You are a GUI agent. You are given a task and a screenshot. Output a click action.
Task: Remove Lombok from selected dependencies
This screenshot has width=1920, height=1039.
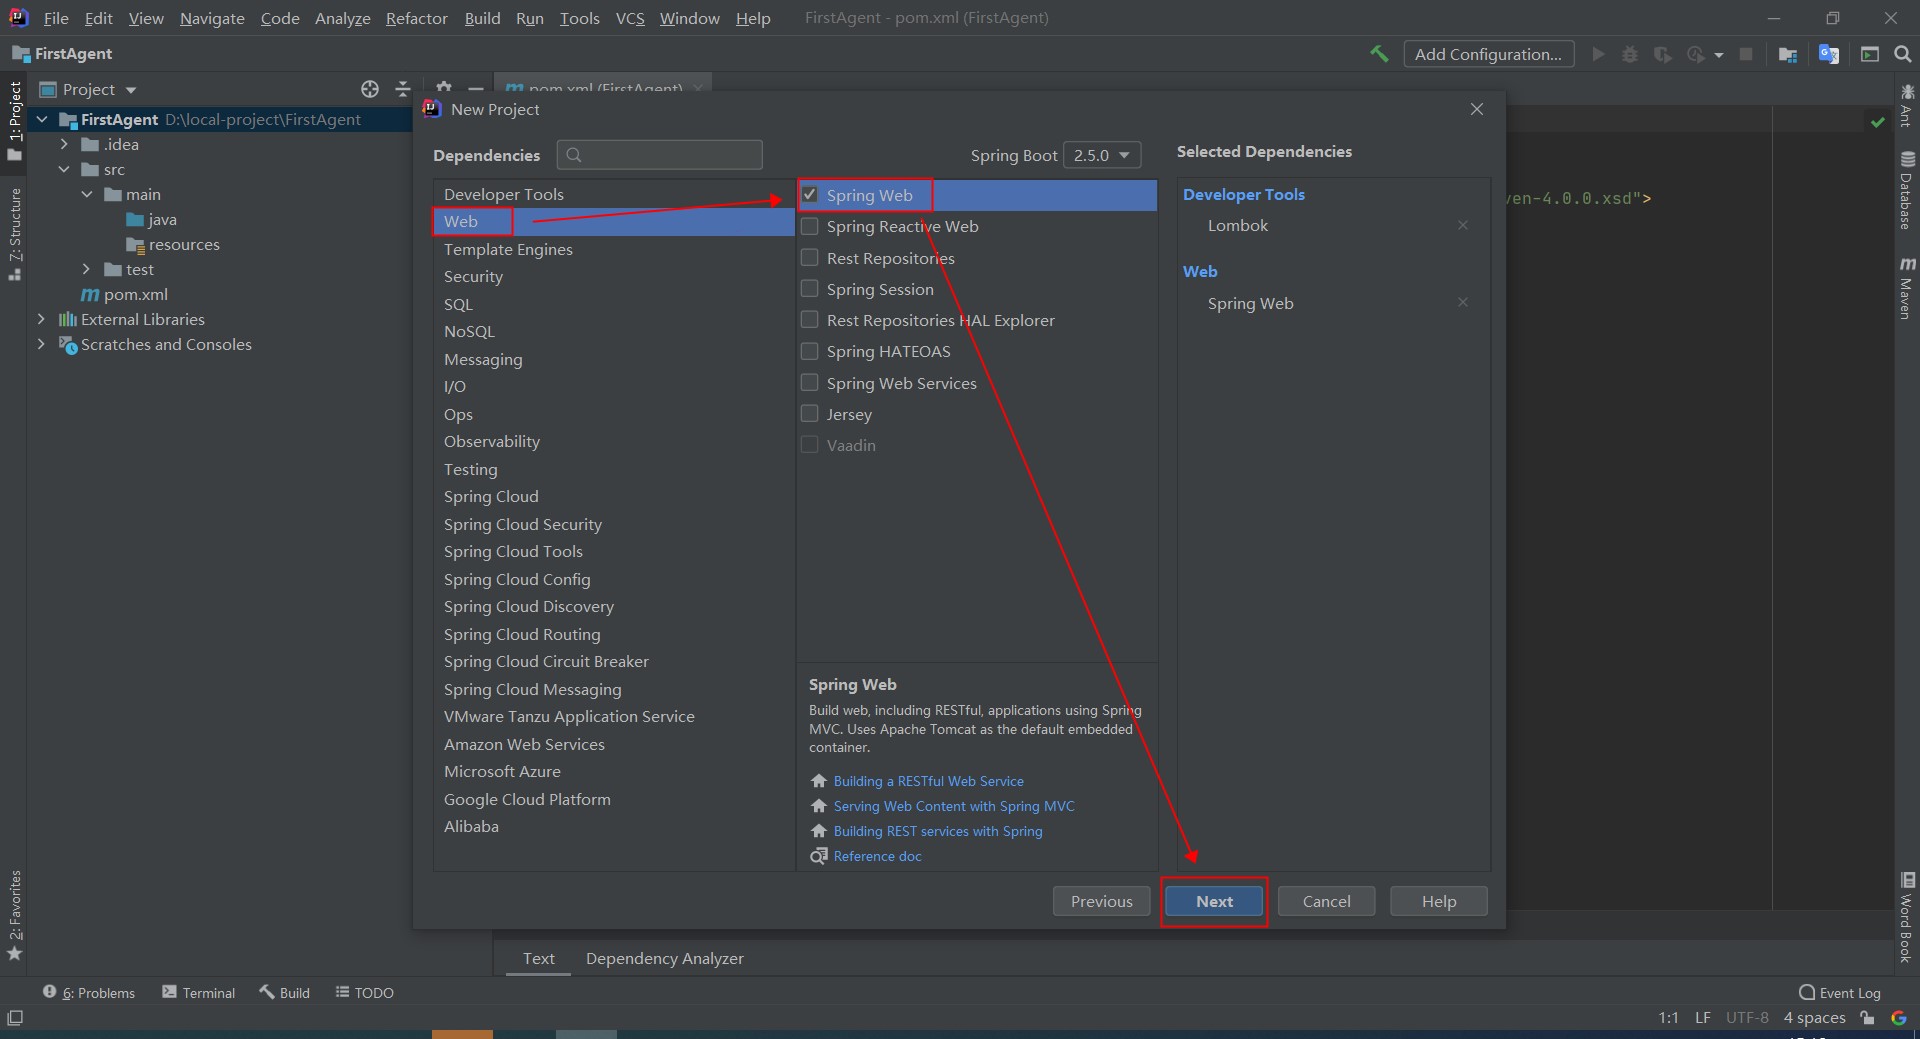1463,225
